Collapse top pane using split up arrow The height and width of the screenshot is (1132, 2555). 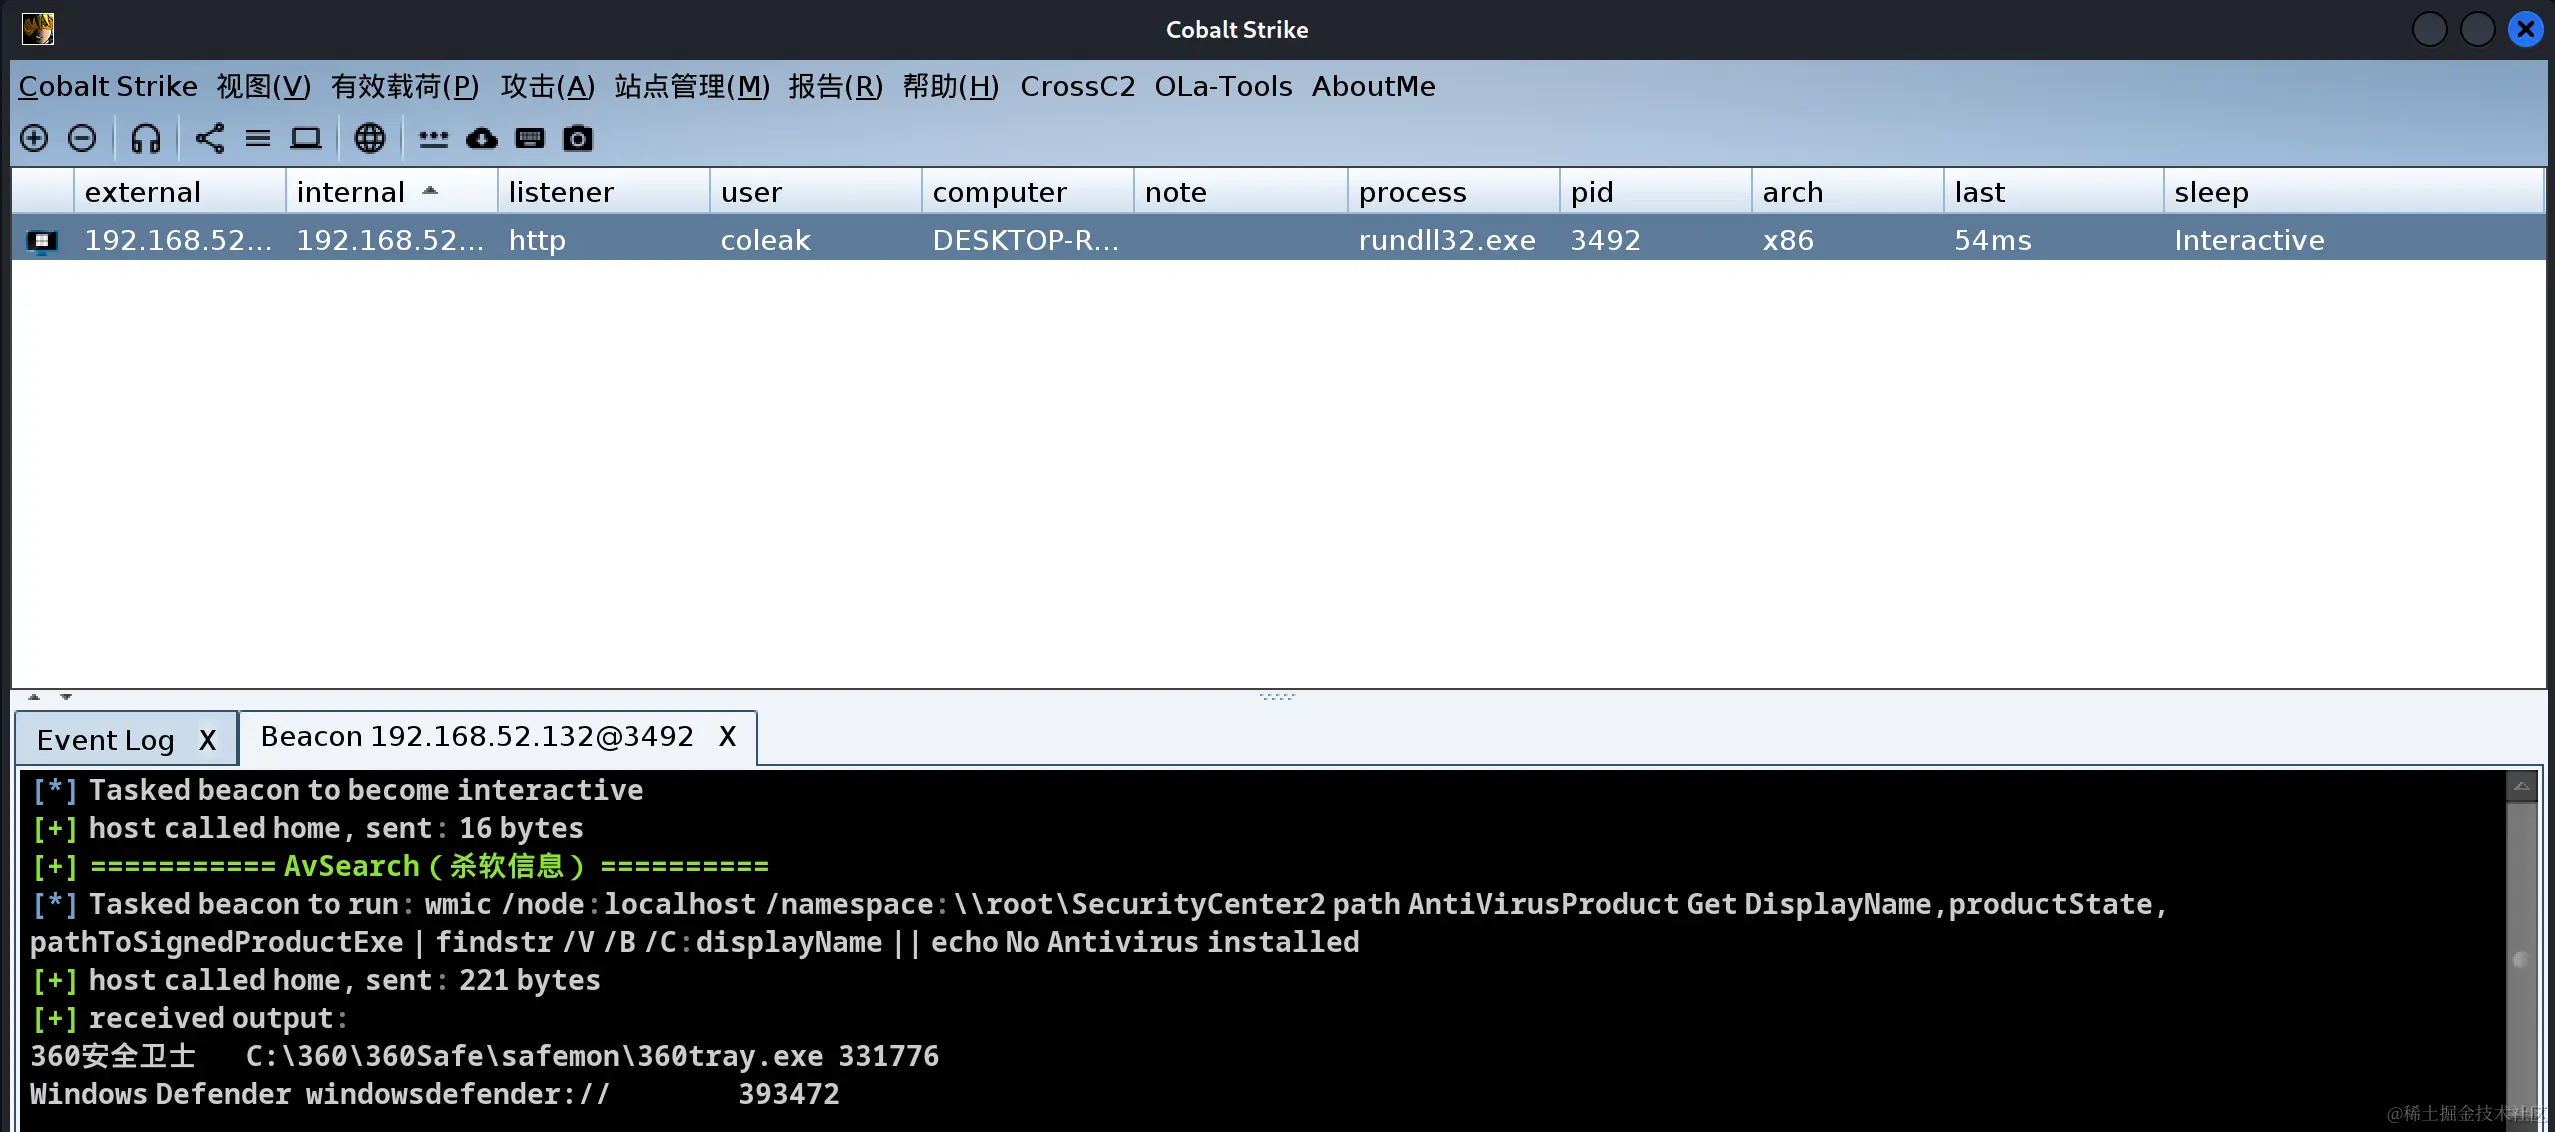point(34,696)
